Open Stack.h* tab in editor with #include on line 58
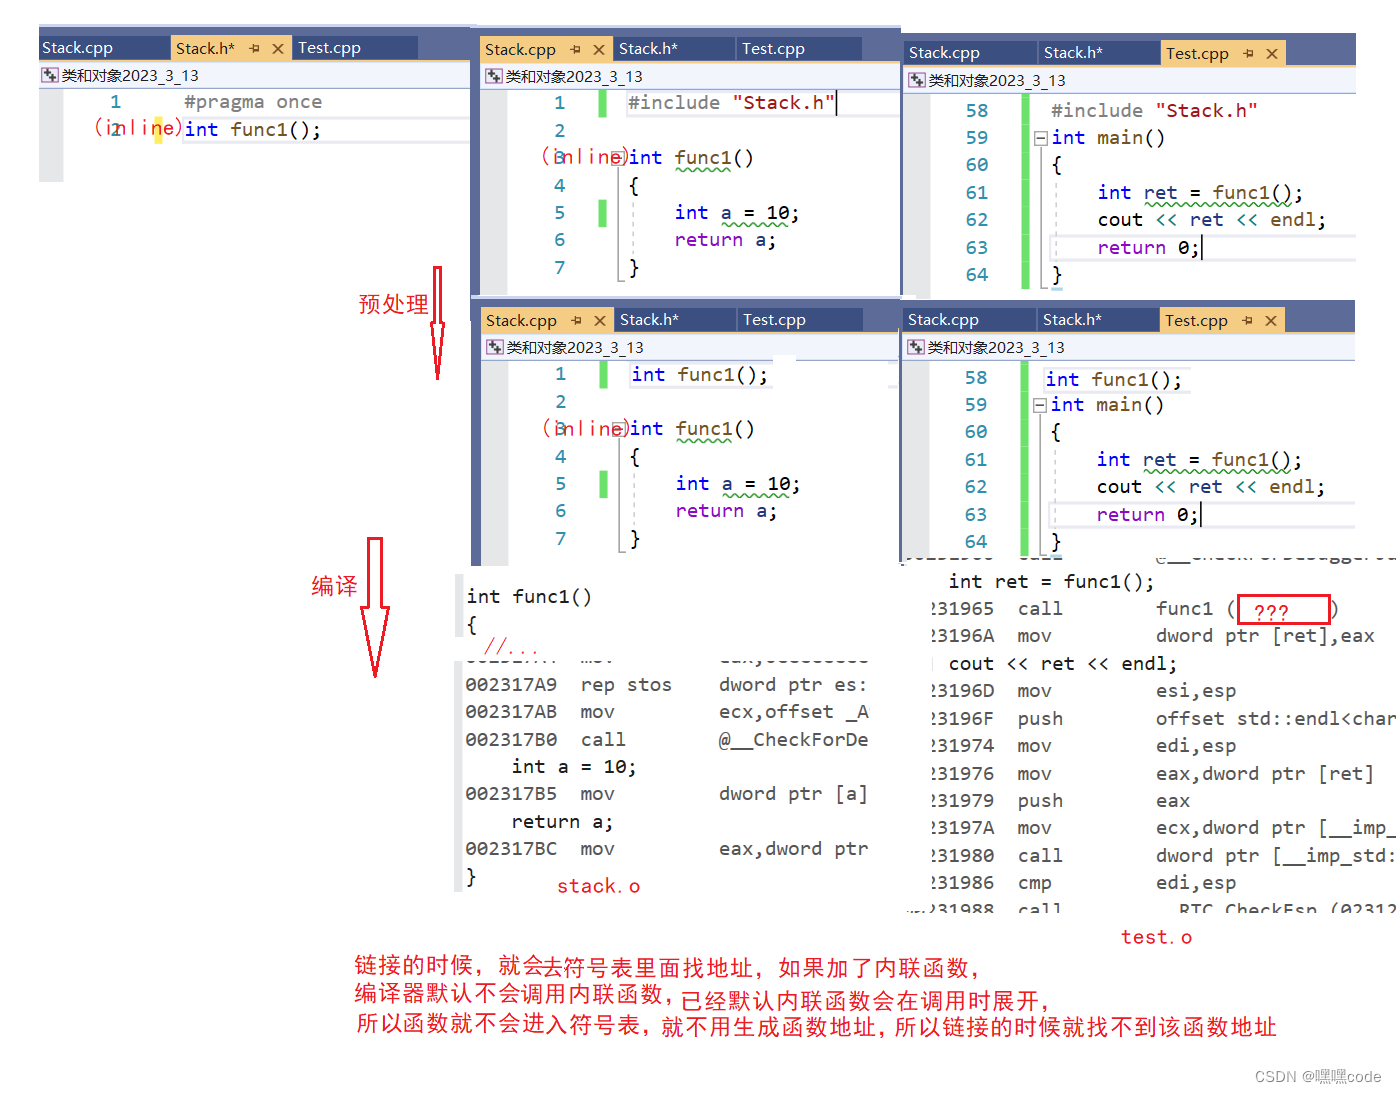Screen dimensions: 1396x1094 click(1073, 52)
